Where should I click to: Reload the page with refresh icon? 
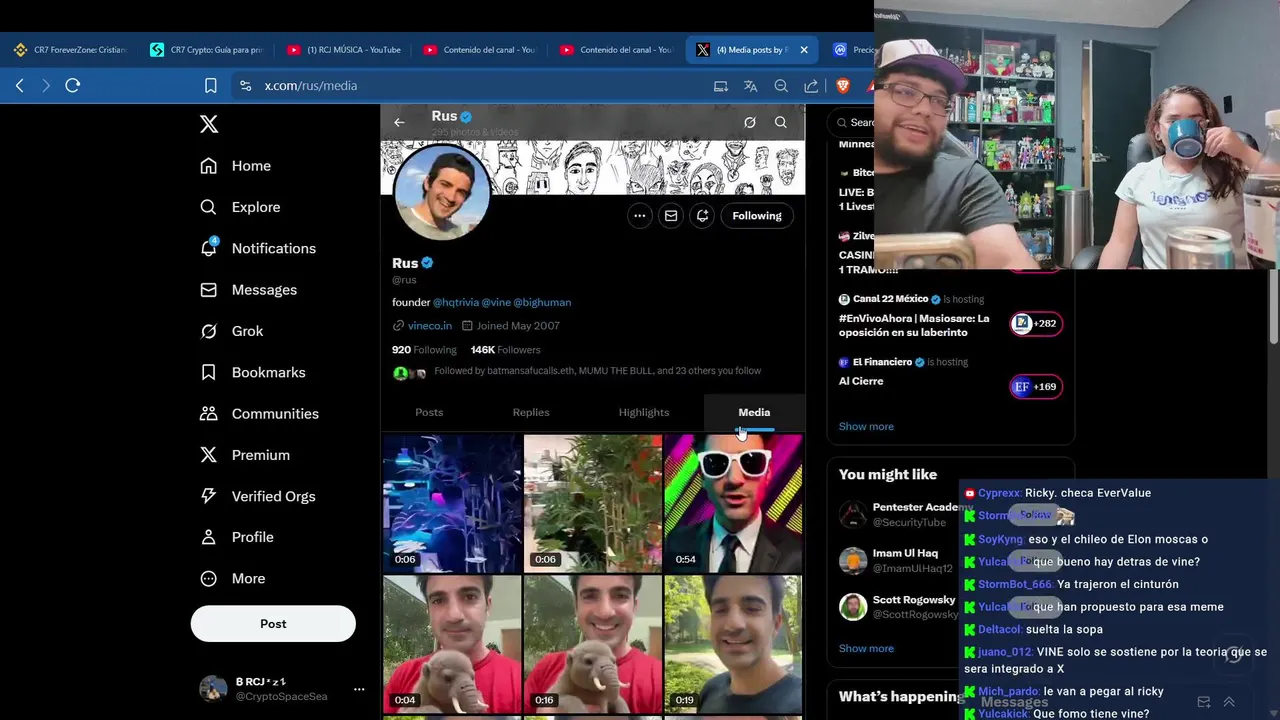click(73, 86)
